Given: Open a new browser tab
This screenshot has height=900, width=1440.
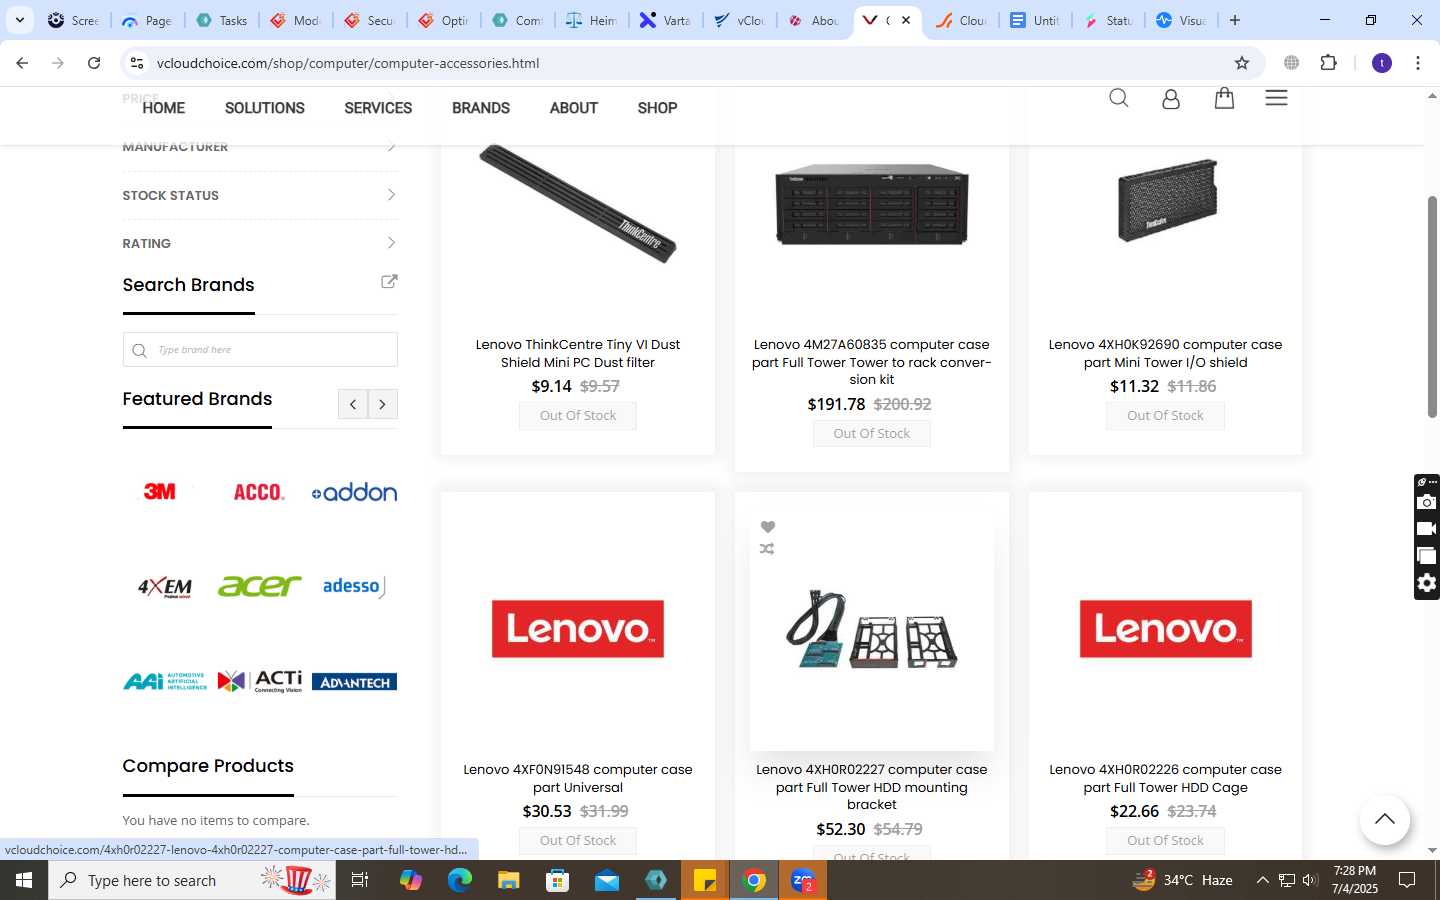Looking at the screenshot, I should [x=1235, y=20].
